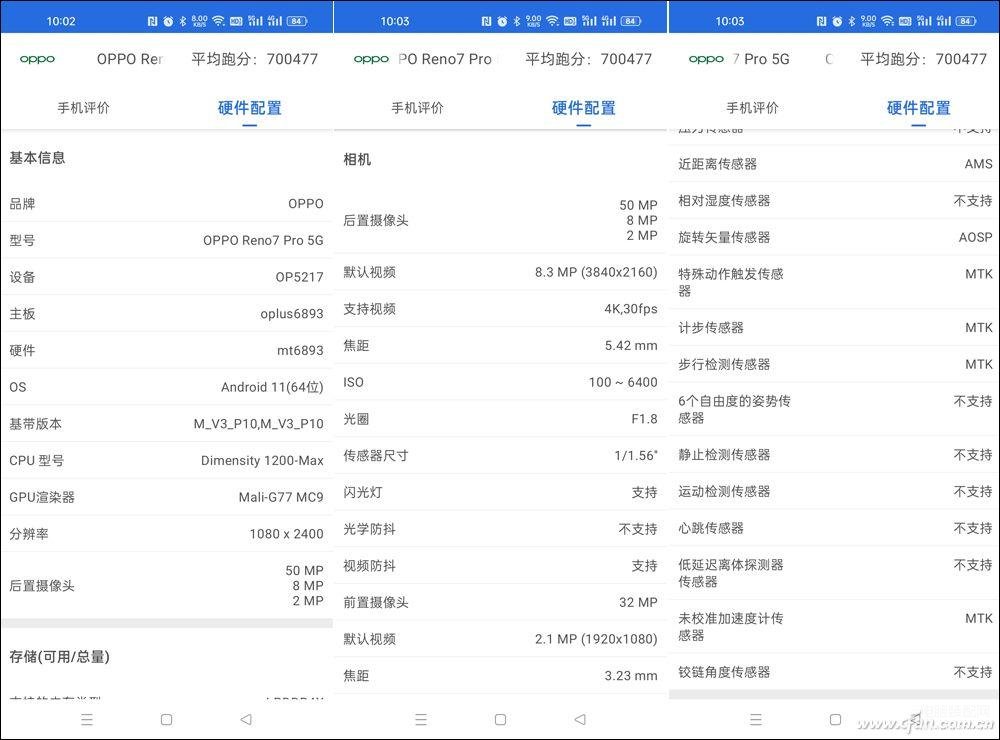Click the Wi-Fi icon in the 10:02 status bar

click(219, 21)
